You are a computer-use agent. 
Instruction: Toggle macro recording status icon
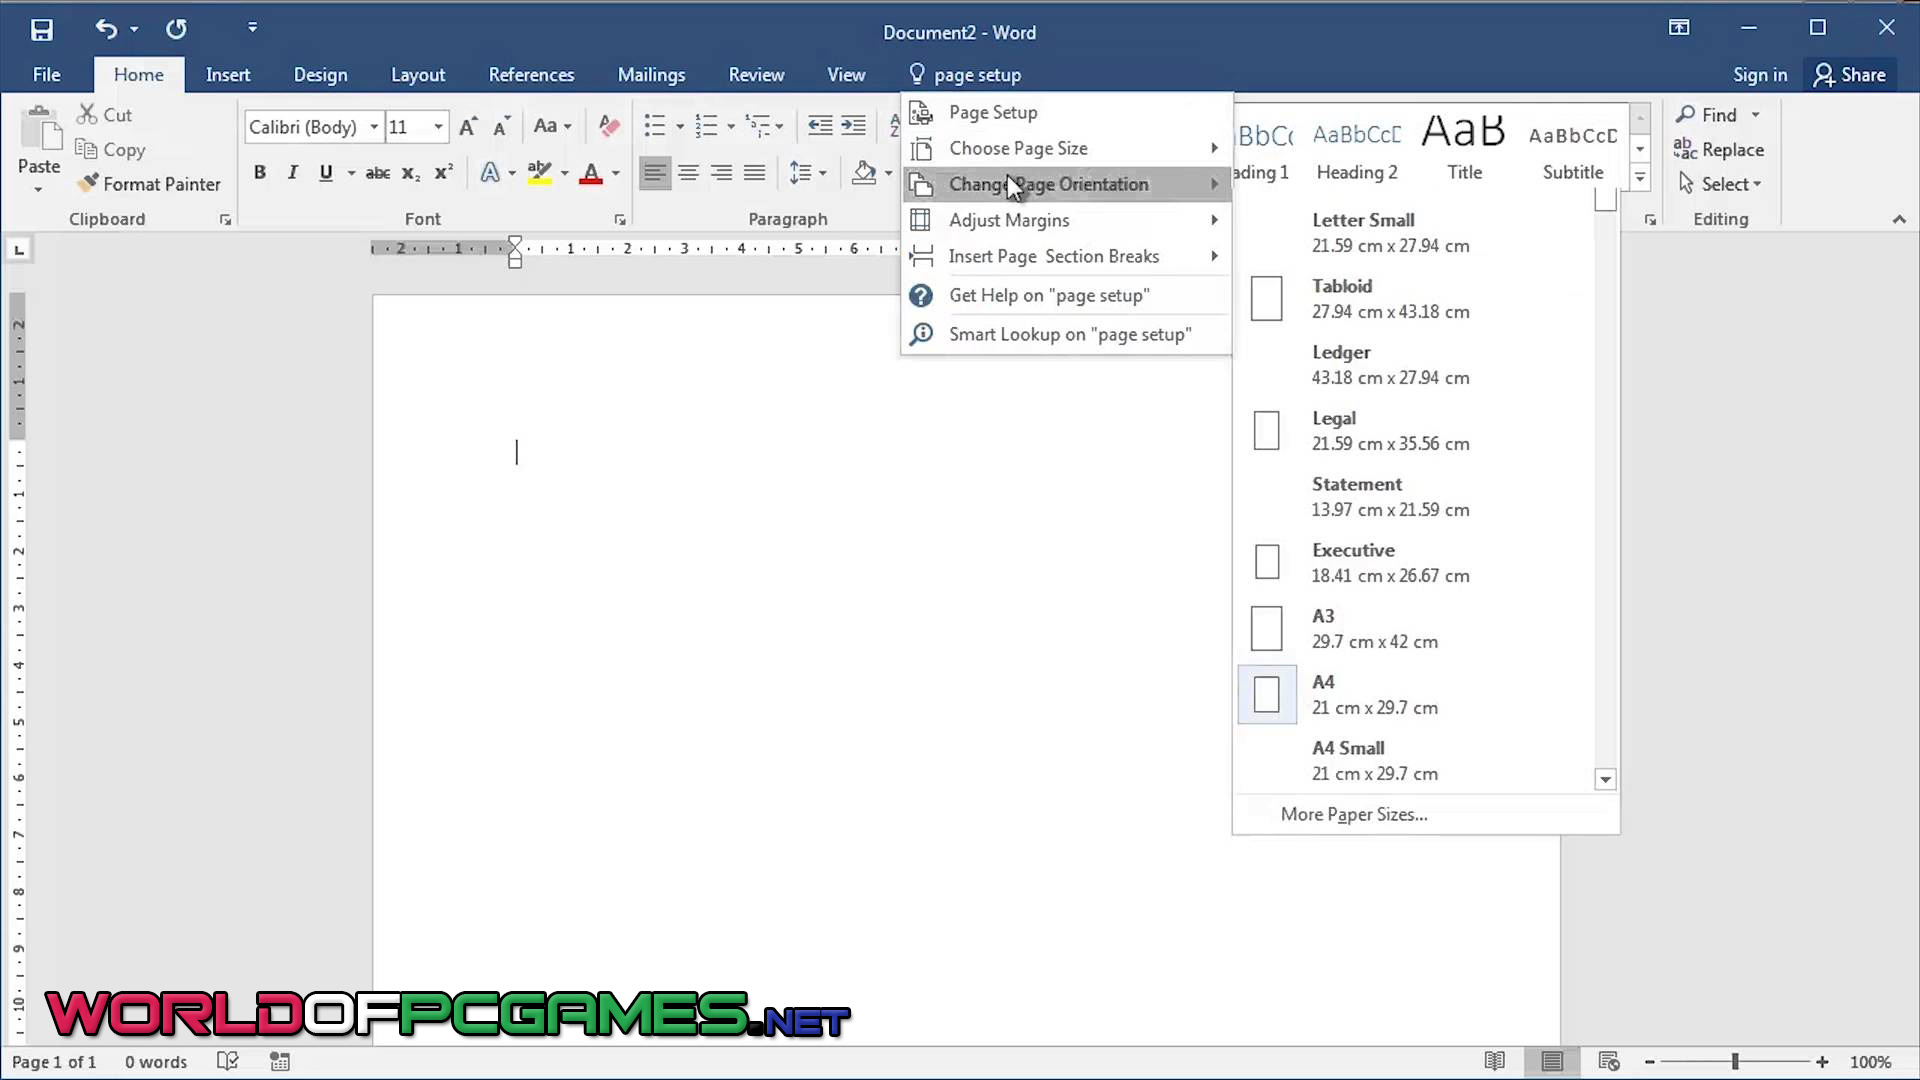pyautogui.click(x=280, y=1061)
